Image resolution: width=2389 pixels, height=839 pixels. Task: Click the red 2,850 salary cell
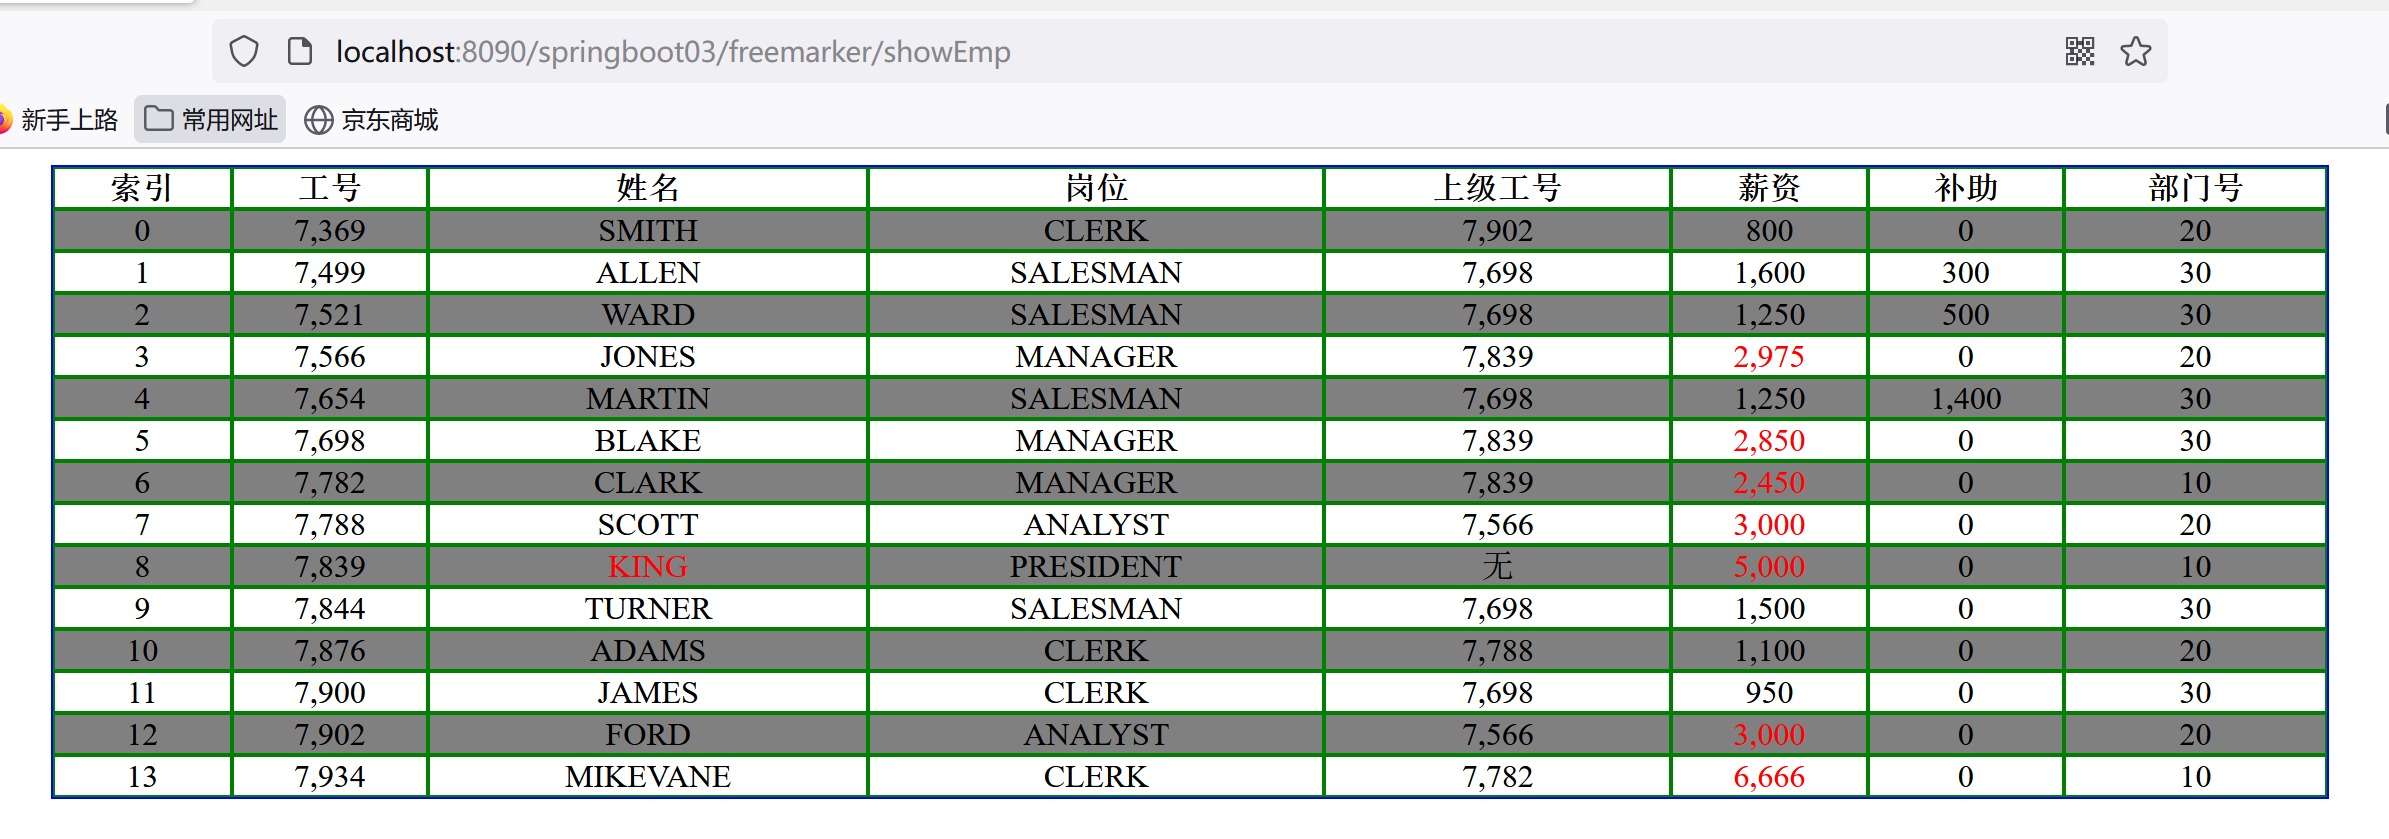coord(1769,440)
